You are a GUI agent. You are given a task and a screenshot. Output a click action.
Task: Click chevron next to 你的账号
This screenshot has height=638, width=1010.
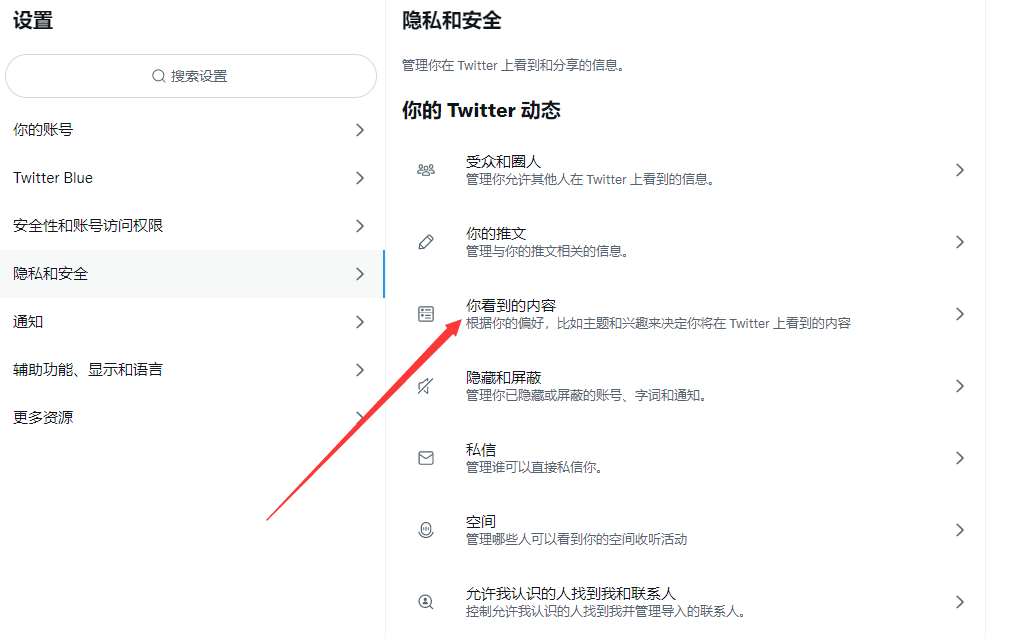[x=360, y=130]
